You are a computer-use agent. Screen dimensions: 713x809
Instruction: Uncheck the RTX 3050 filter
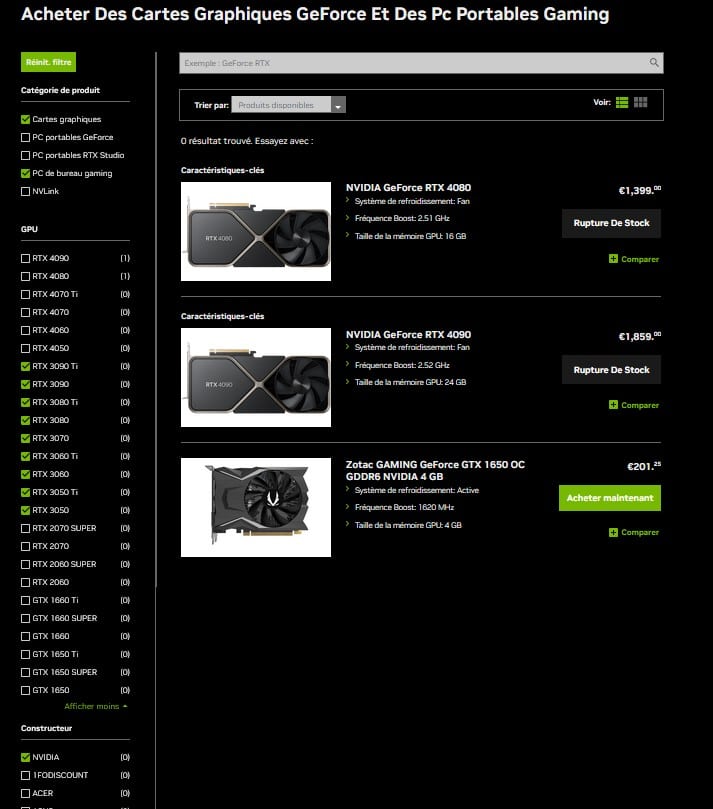point(25,510)
